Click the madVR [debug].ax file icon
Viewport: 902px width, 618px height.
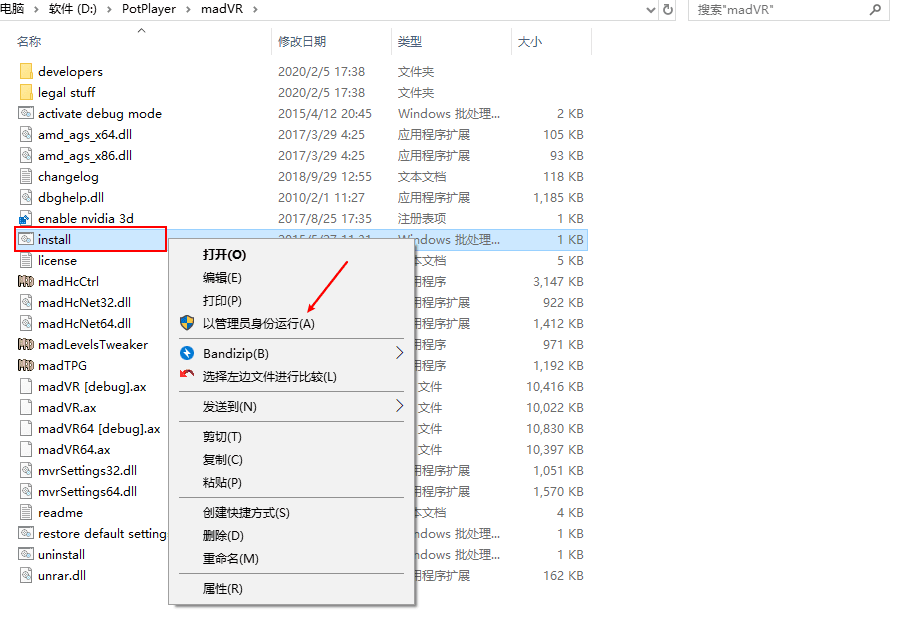(x=26, y=387)
